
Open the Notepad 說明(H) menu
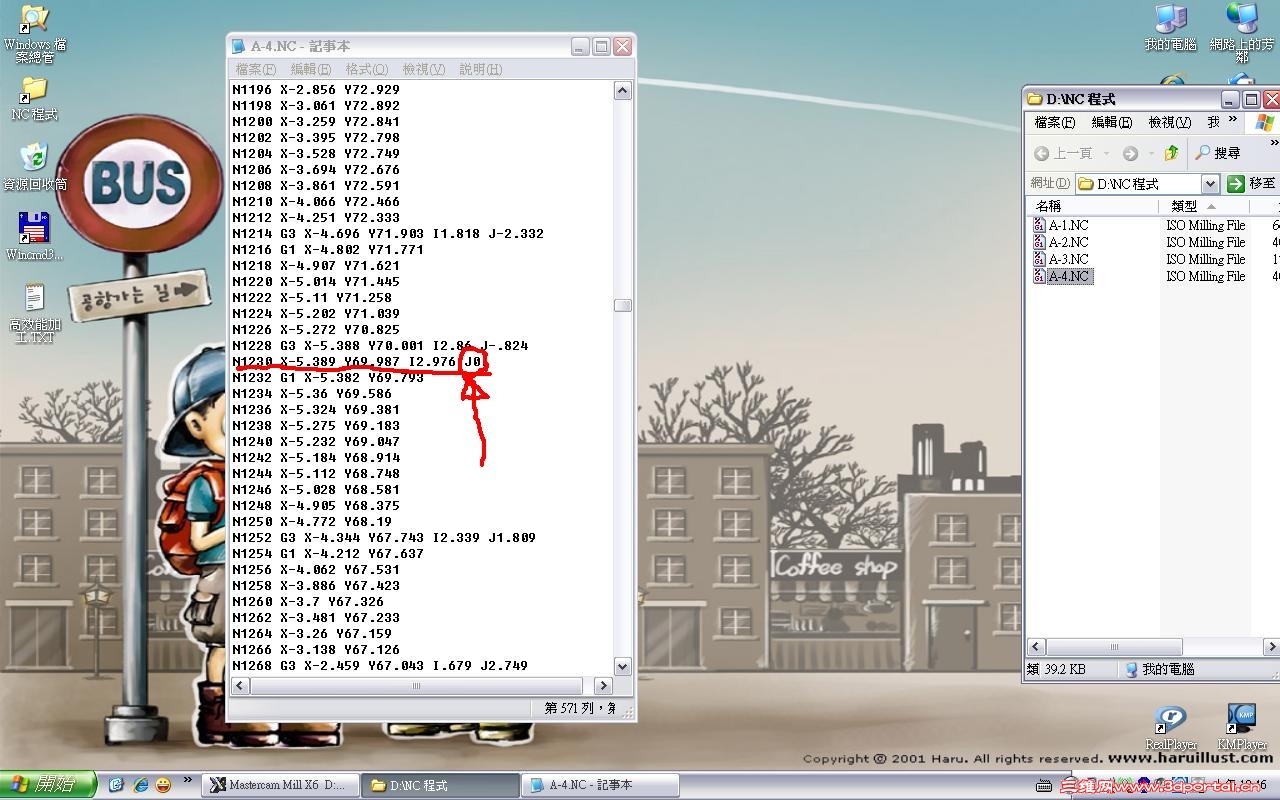[481, 69]
